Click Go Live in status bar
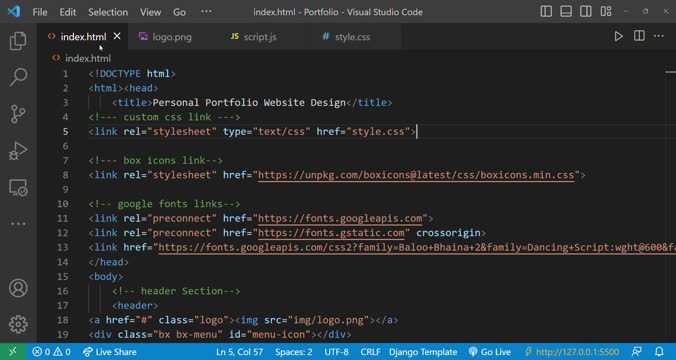This screenshot has height=360, width=676. pyautogui.click(x=489, y=352)
